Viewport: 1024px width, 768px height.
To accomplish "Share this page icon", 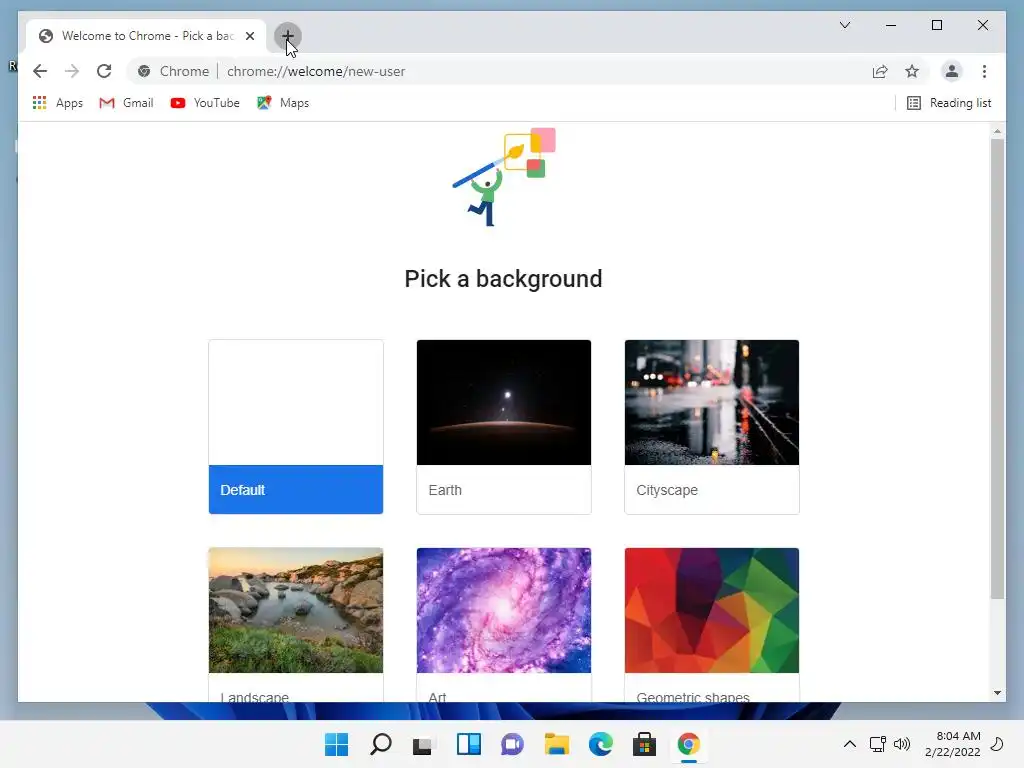I will (x=880, y=71).
